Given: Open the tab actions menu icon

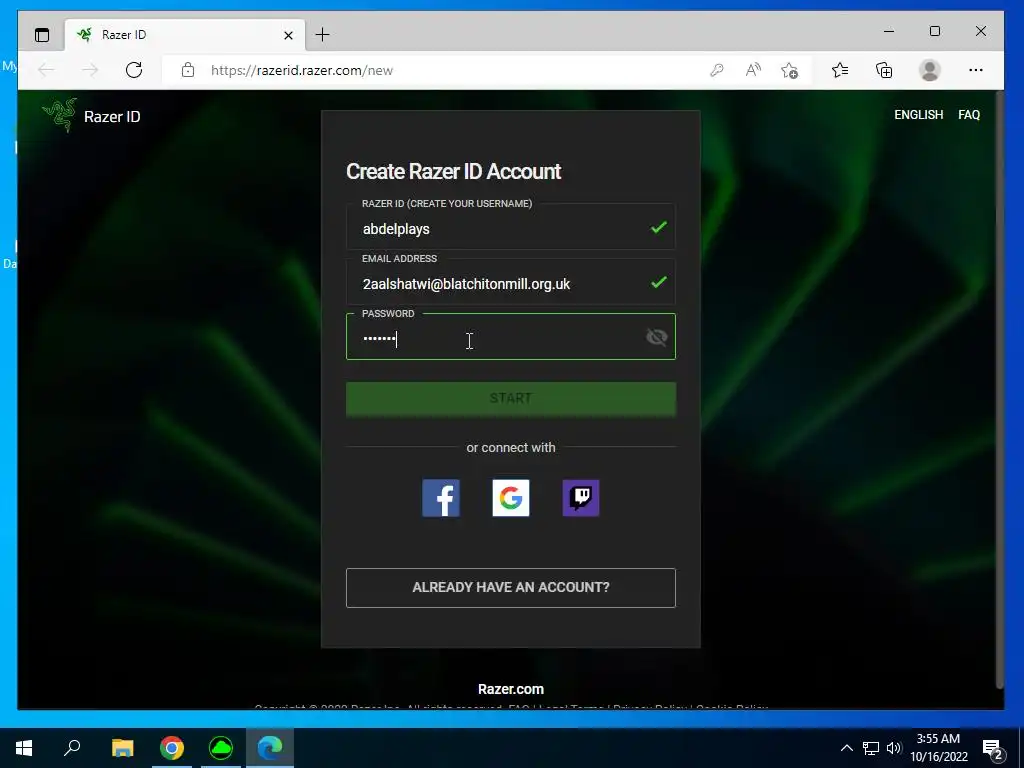Looking at the screenshot, I should tap(42, 35).
